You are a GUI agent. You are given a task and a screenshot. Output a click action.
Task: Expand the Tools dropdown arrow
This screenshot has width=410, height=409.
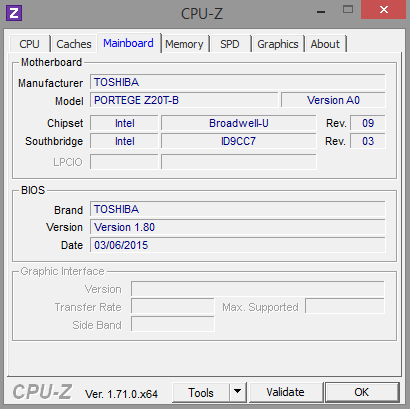(238, 392)
